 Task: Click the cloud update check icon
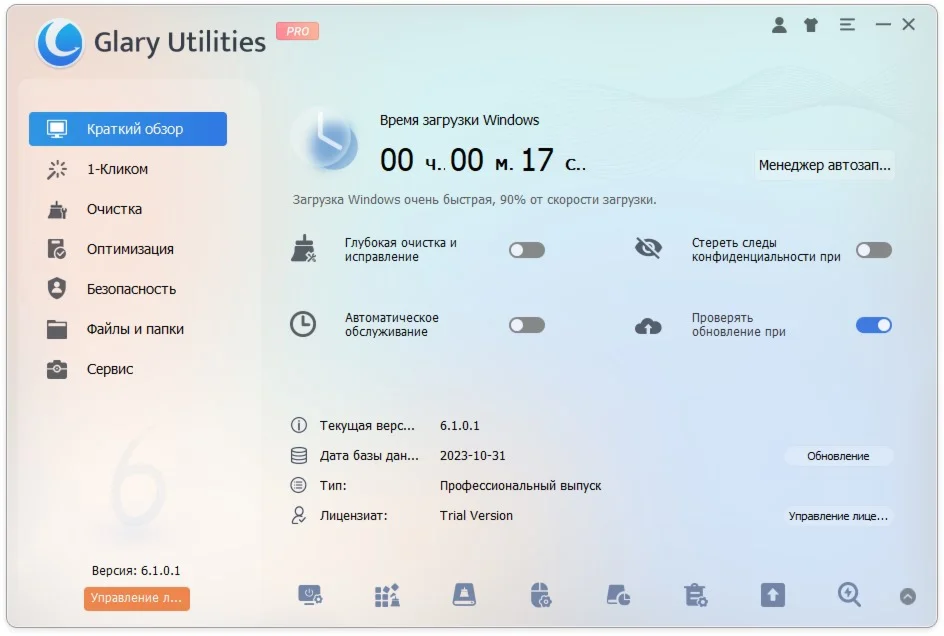(648, 326)
